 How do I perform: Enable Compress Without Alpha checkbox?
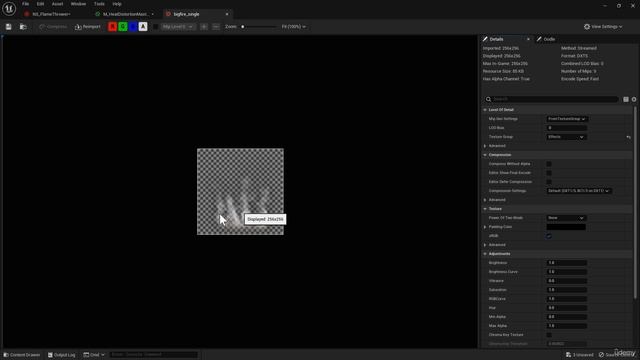(549, 164)
